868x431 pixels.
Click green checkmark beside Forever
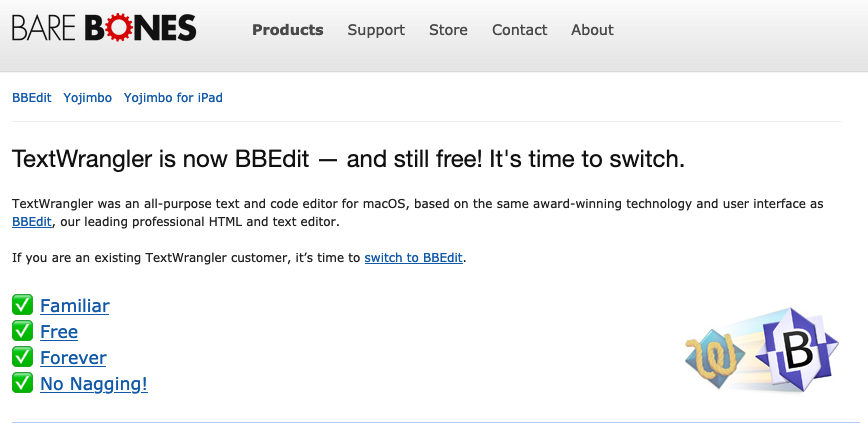point(22,358)
